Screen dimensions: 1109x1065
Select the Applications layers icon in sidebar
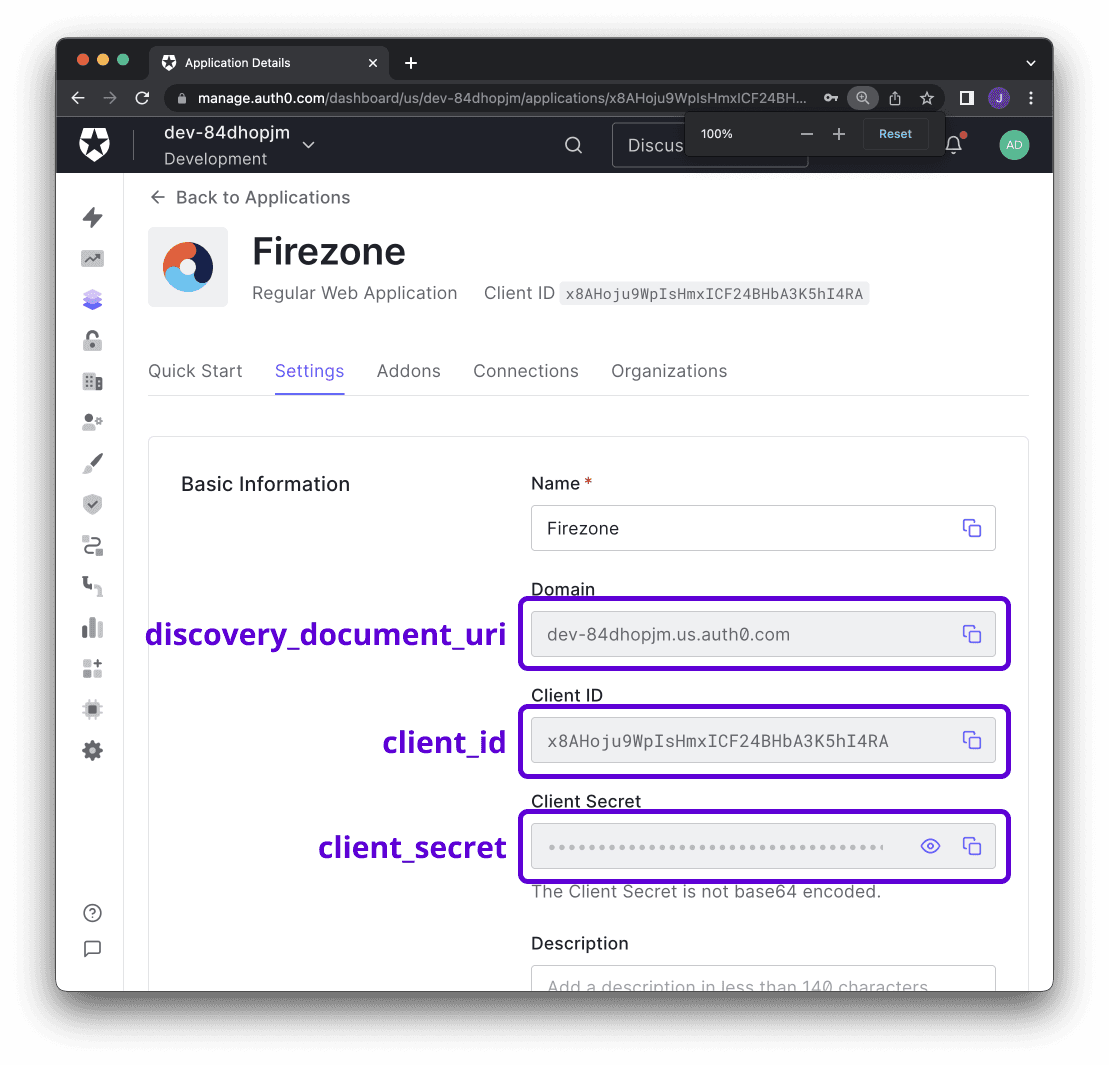click(92, 299)
